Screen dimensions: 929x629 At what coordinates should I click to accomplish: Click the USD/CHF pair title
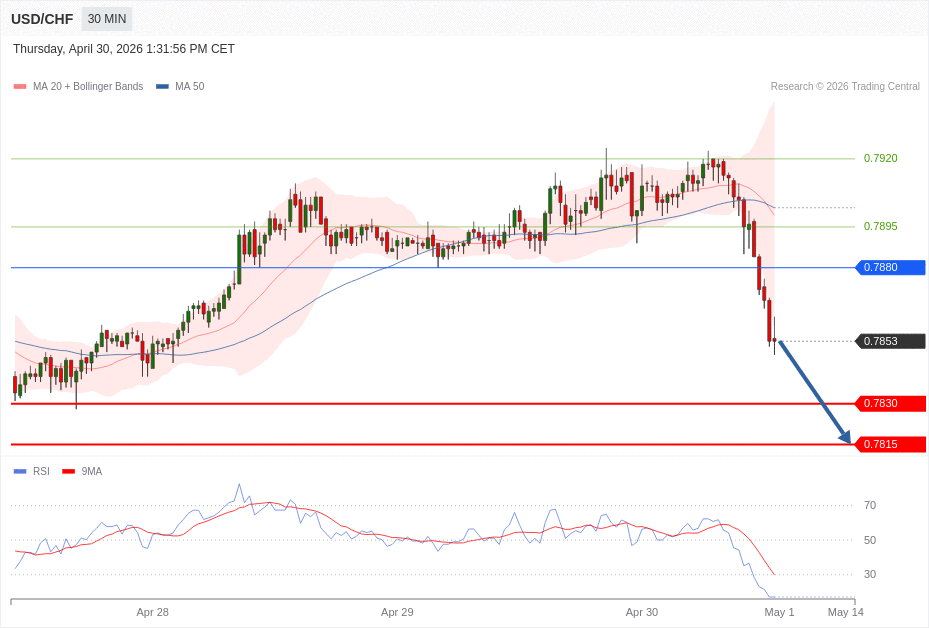42,19
